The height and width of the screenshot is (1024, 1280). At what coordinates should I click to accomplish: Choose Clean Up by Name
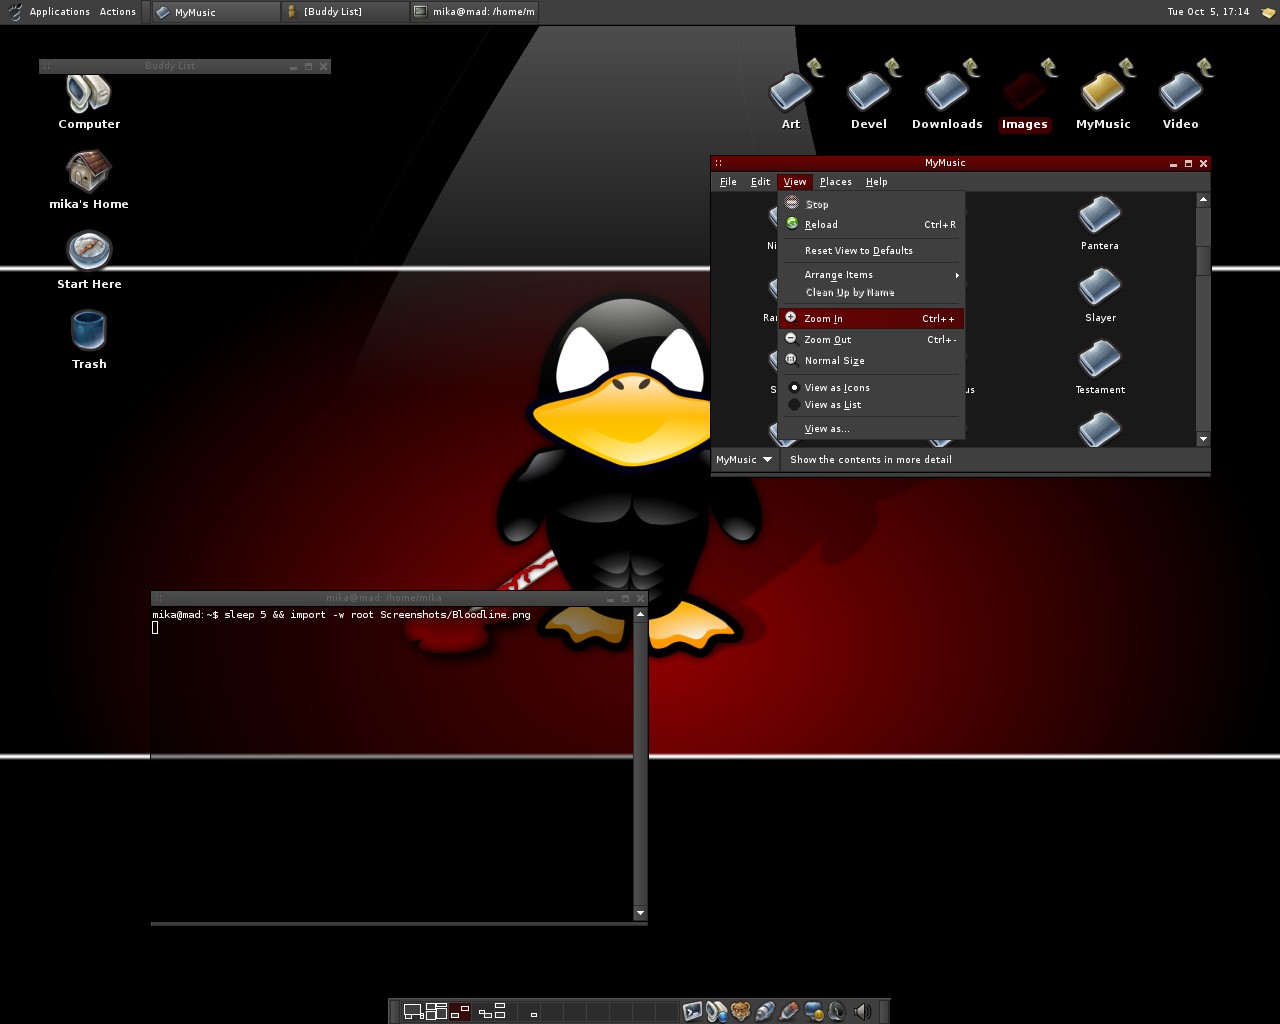pyautogui.click(x=872, y=293)
